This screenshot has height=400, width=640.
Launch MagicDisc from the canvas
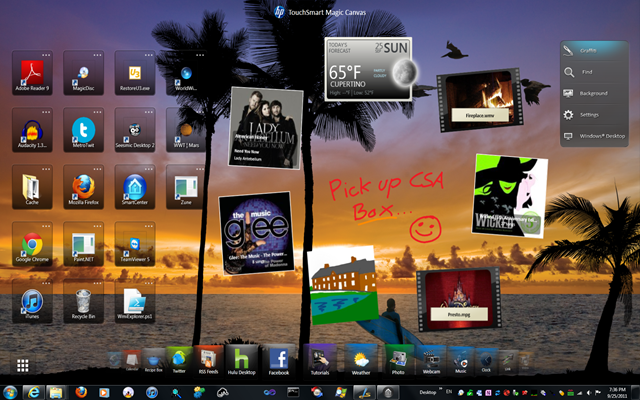pyautogui.click(x=84, y=73)
